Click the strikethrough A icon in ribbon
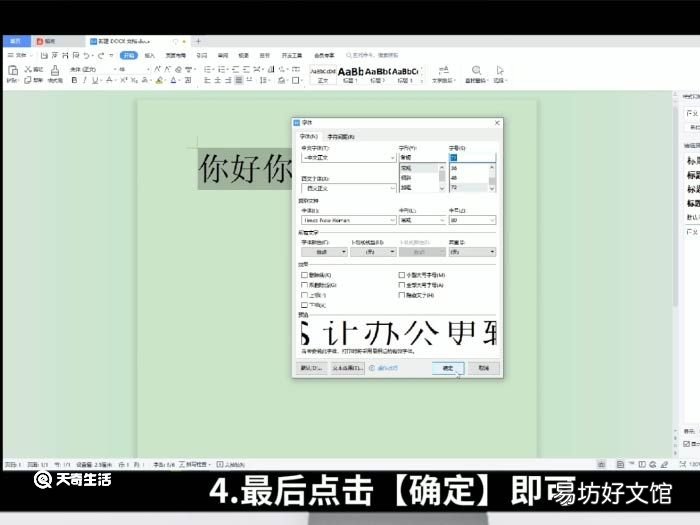 [109, 80]
